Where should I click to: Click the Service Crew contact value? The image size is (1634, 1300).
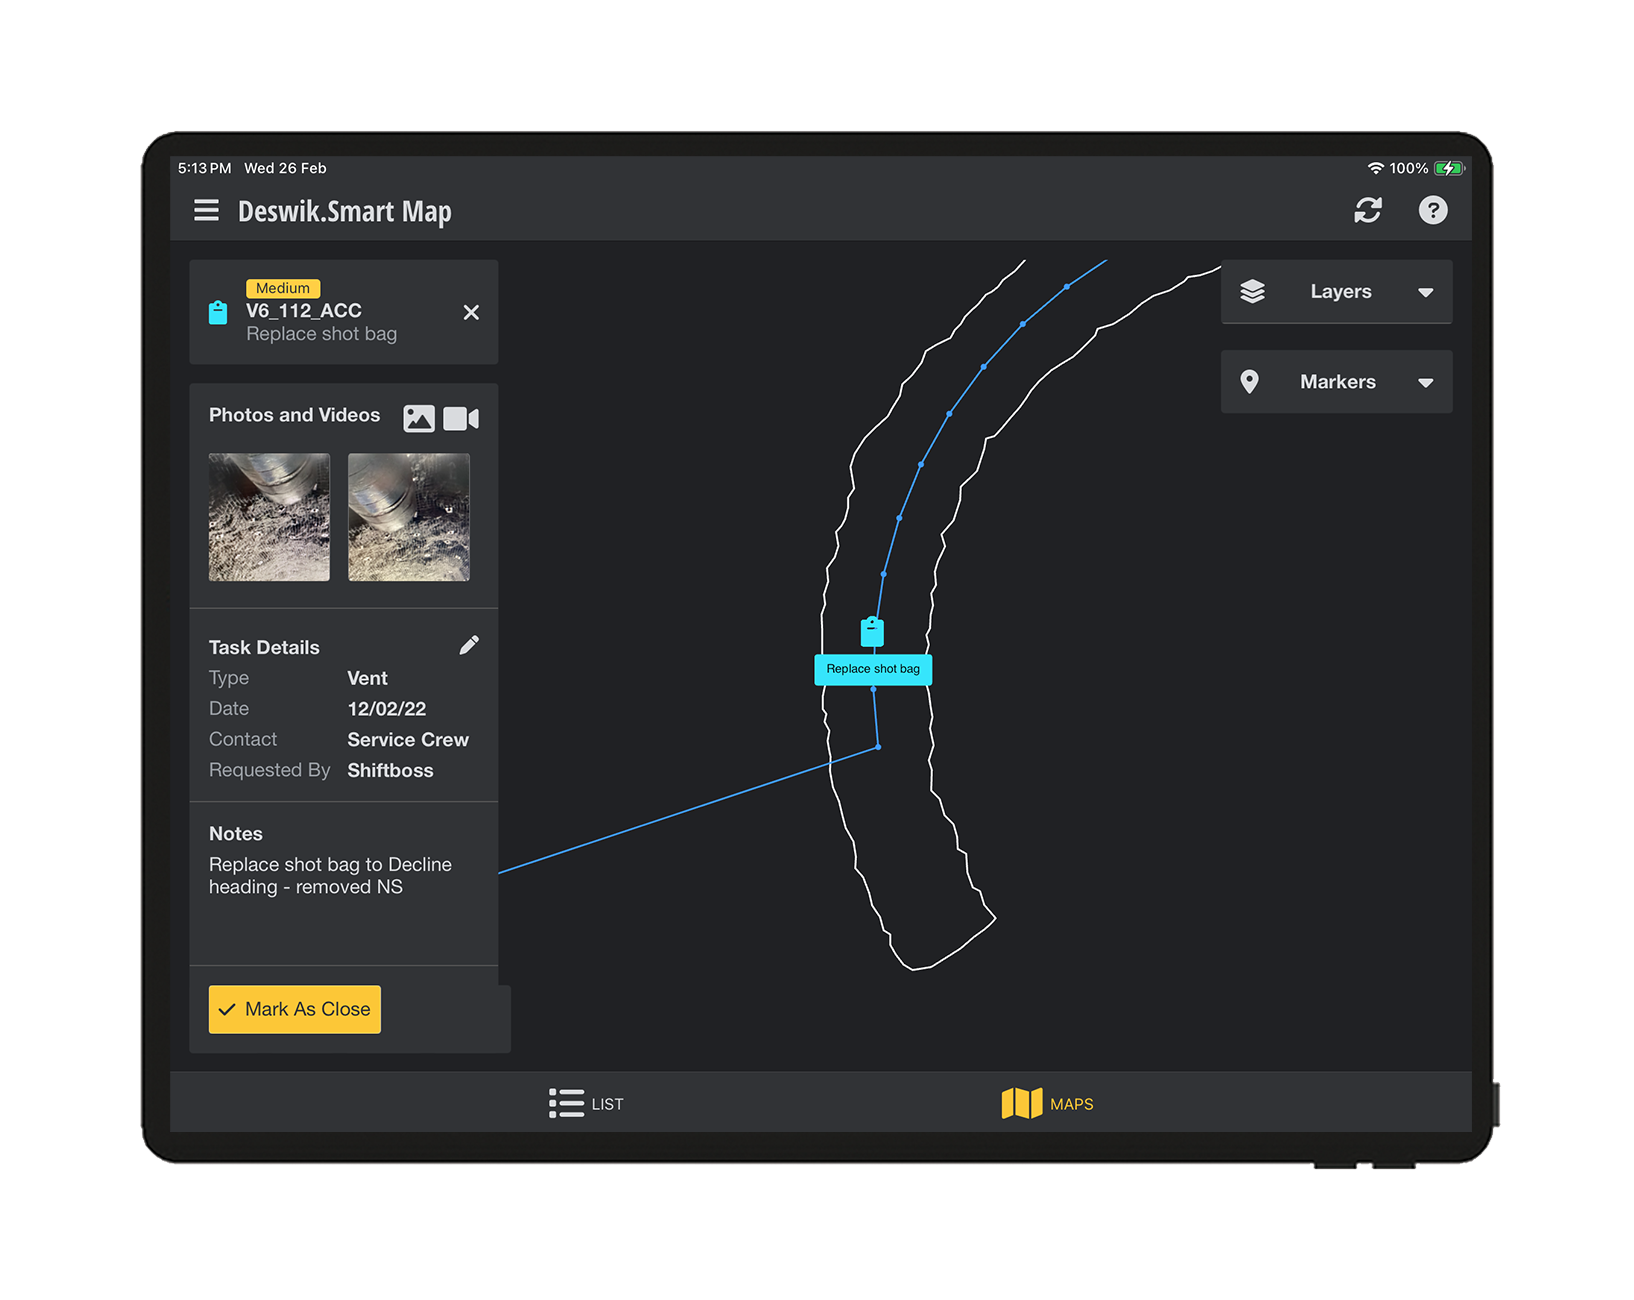408,740
